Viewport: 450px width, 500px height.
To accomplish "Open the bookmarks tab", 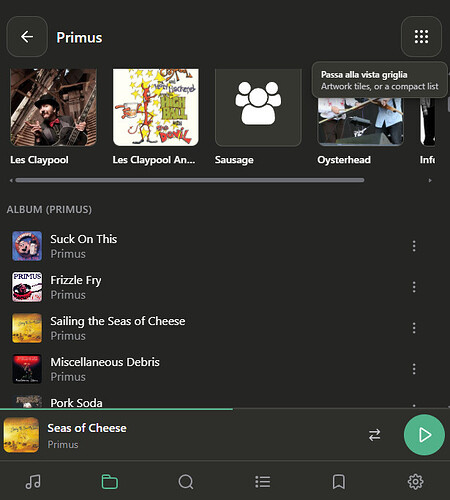I will coord(339,482).
